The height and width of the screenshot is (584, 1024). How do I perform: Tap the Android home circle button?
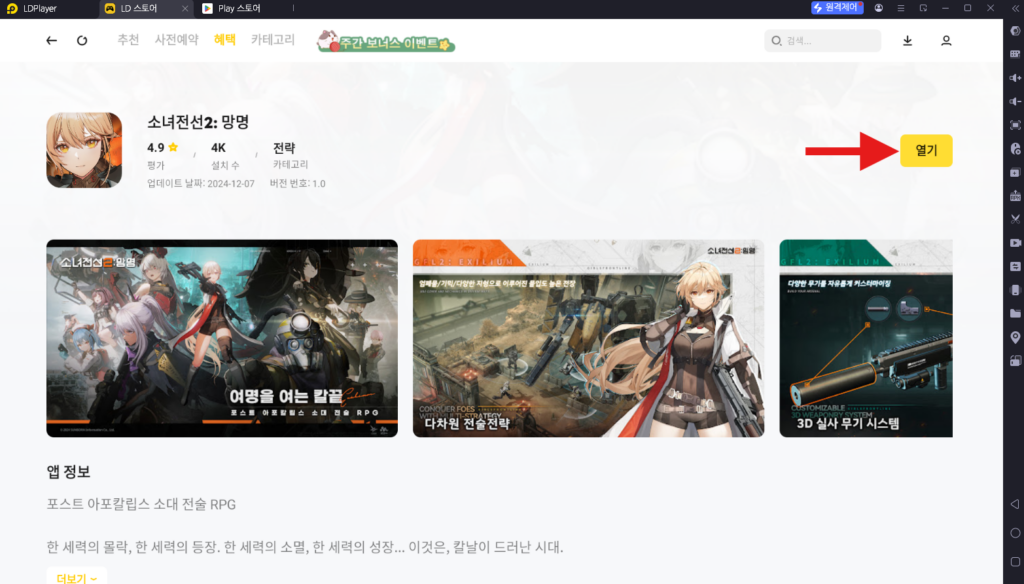point(1015,533)
